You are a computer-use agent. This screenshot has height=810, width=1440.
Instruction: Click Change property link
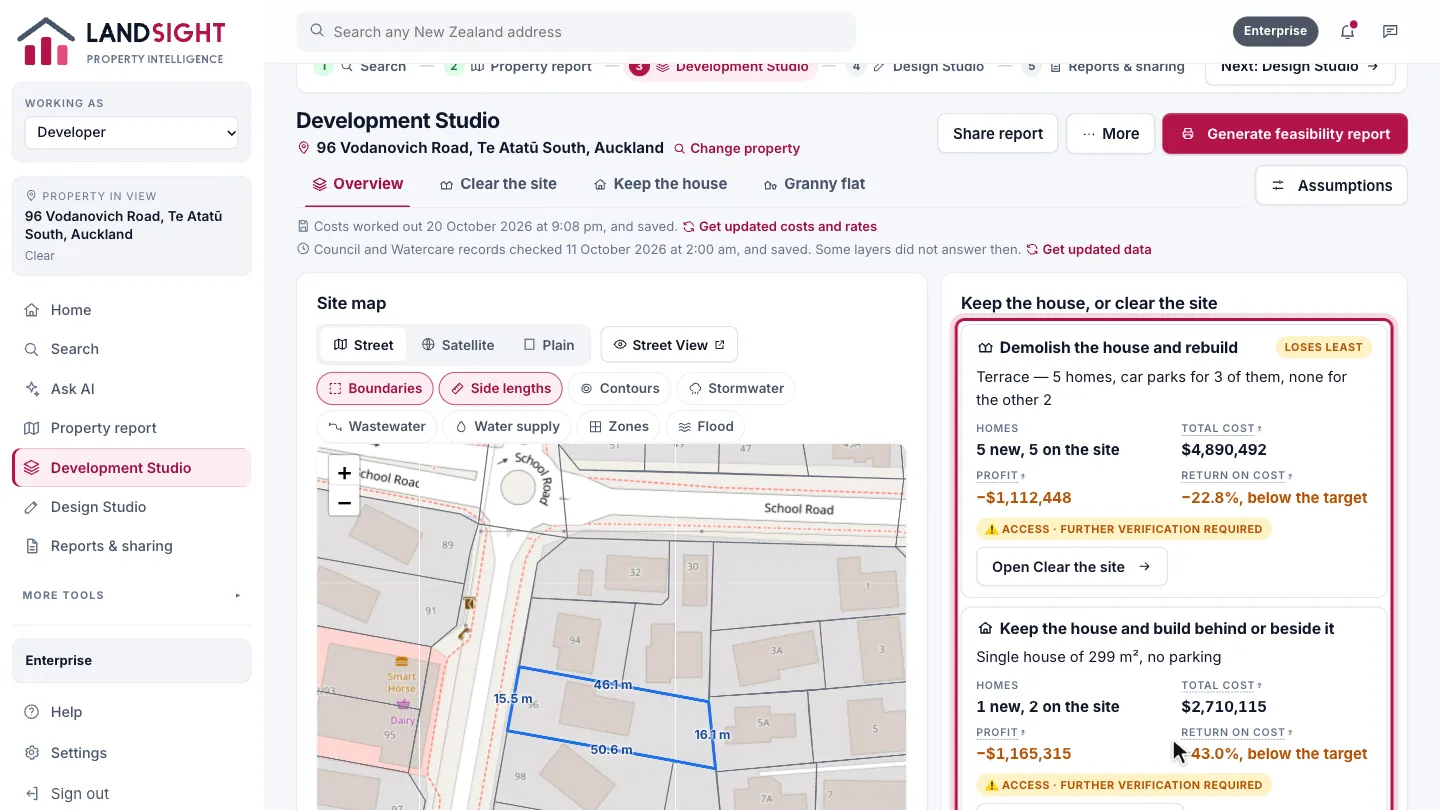pyautogui.click(x=737, y=148)
